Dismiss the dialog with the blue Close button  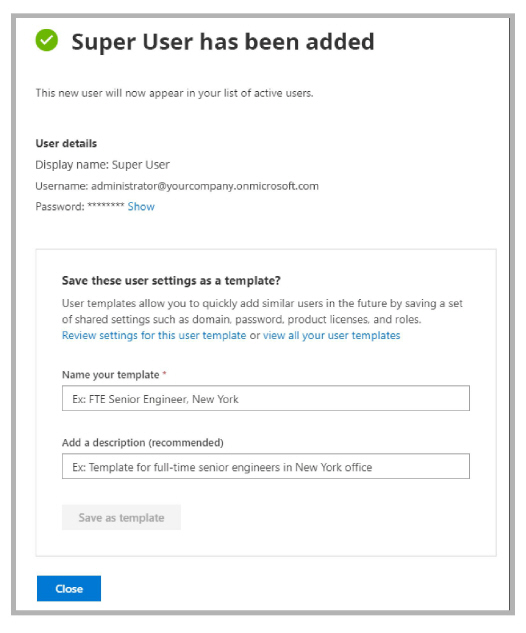coord(69,588)
